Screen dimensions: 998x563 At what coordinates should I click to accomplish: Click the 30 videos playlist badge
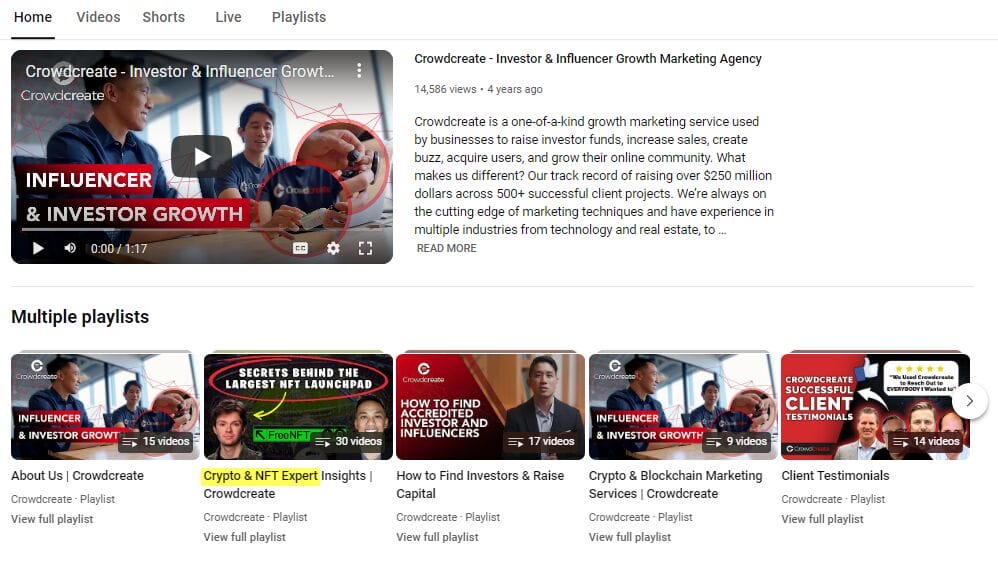(349, 441)
